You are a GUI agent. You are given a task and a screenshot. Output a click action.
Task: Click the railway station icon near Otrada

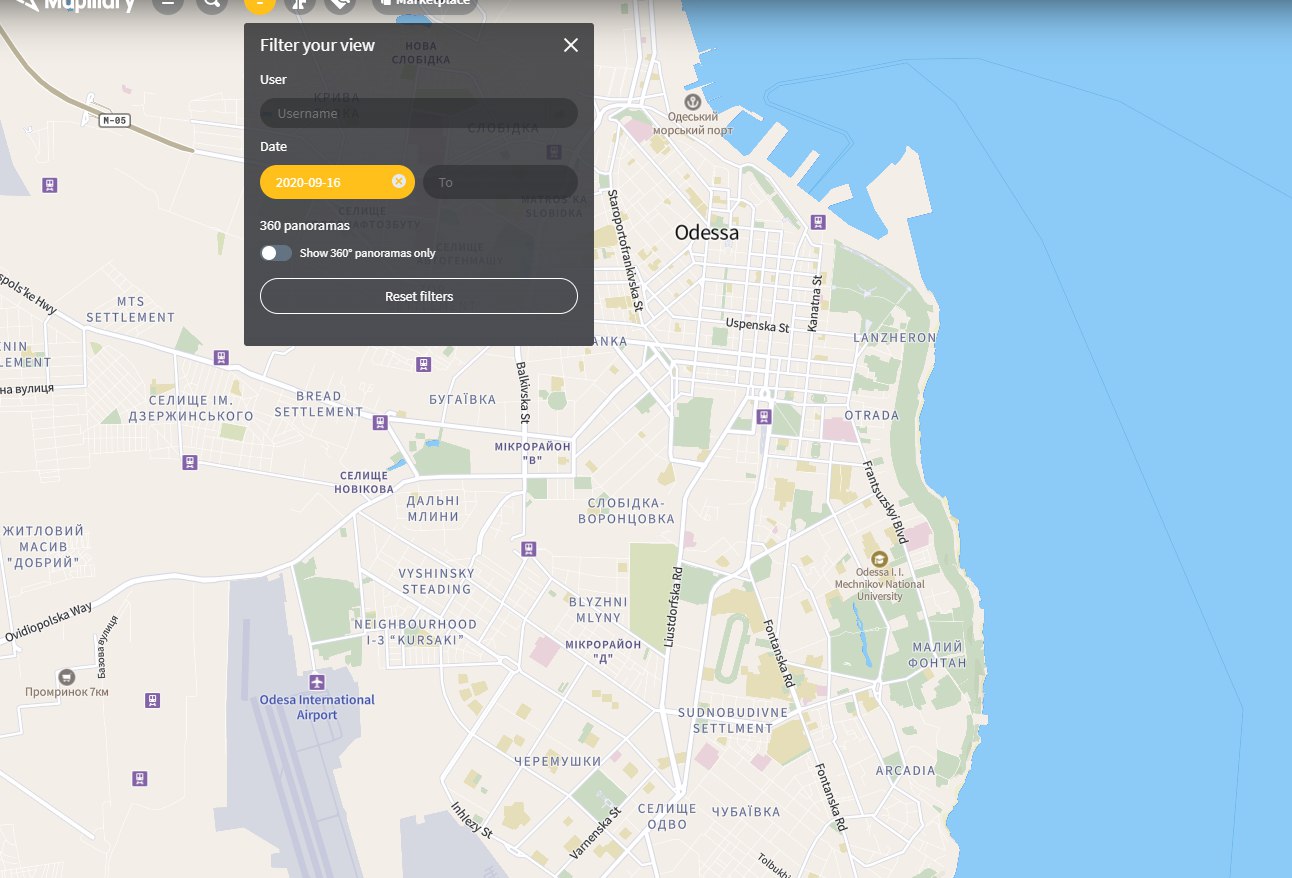[765, 416]
